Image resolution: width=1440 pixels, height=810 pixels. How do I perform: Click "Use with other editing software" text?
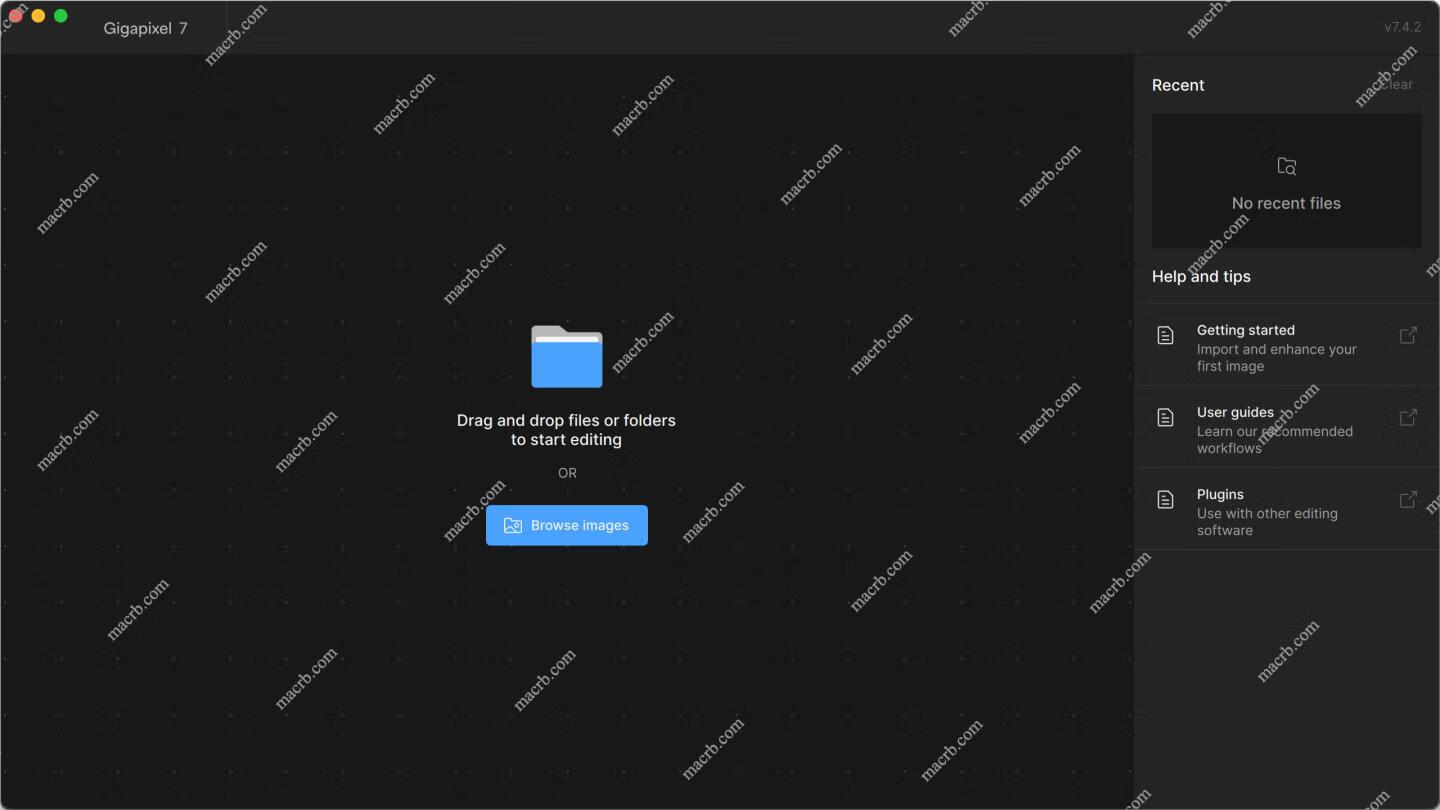point(1267,522)
